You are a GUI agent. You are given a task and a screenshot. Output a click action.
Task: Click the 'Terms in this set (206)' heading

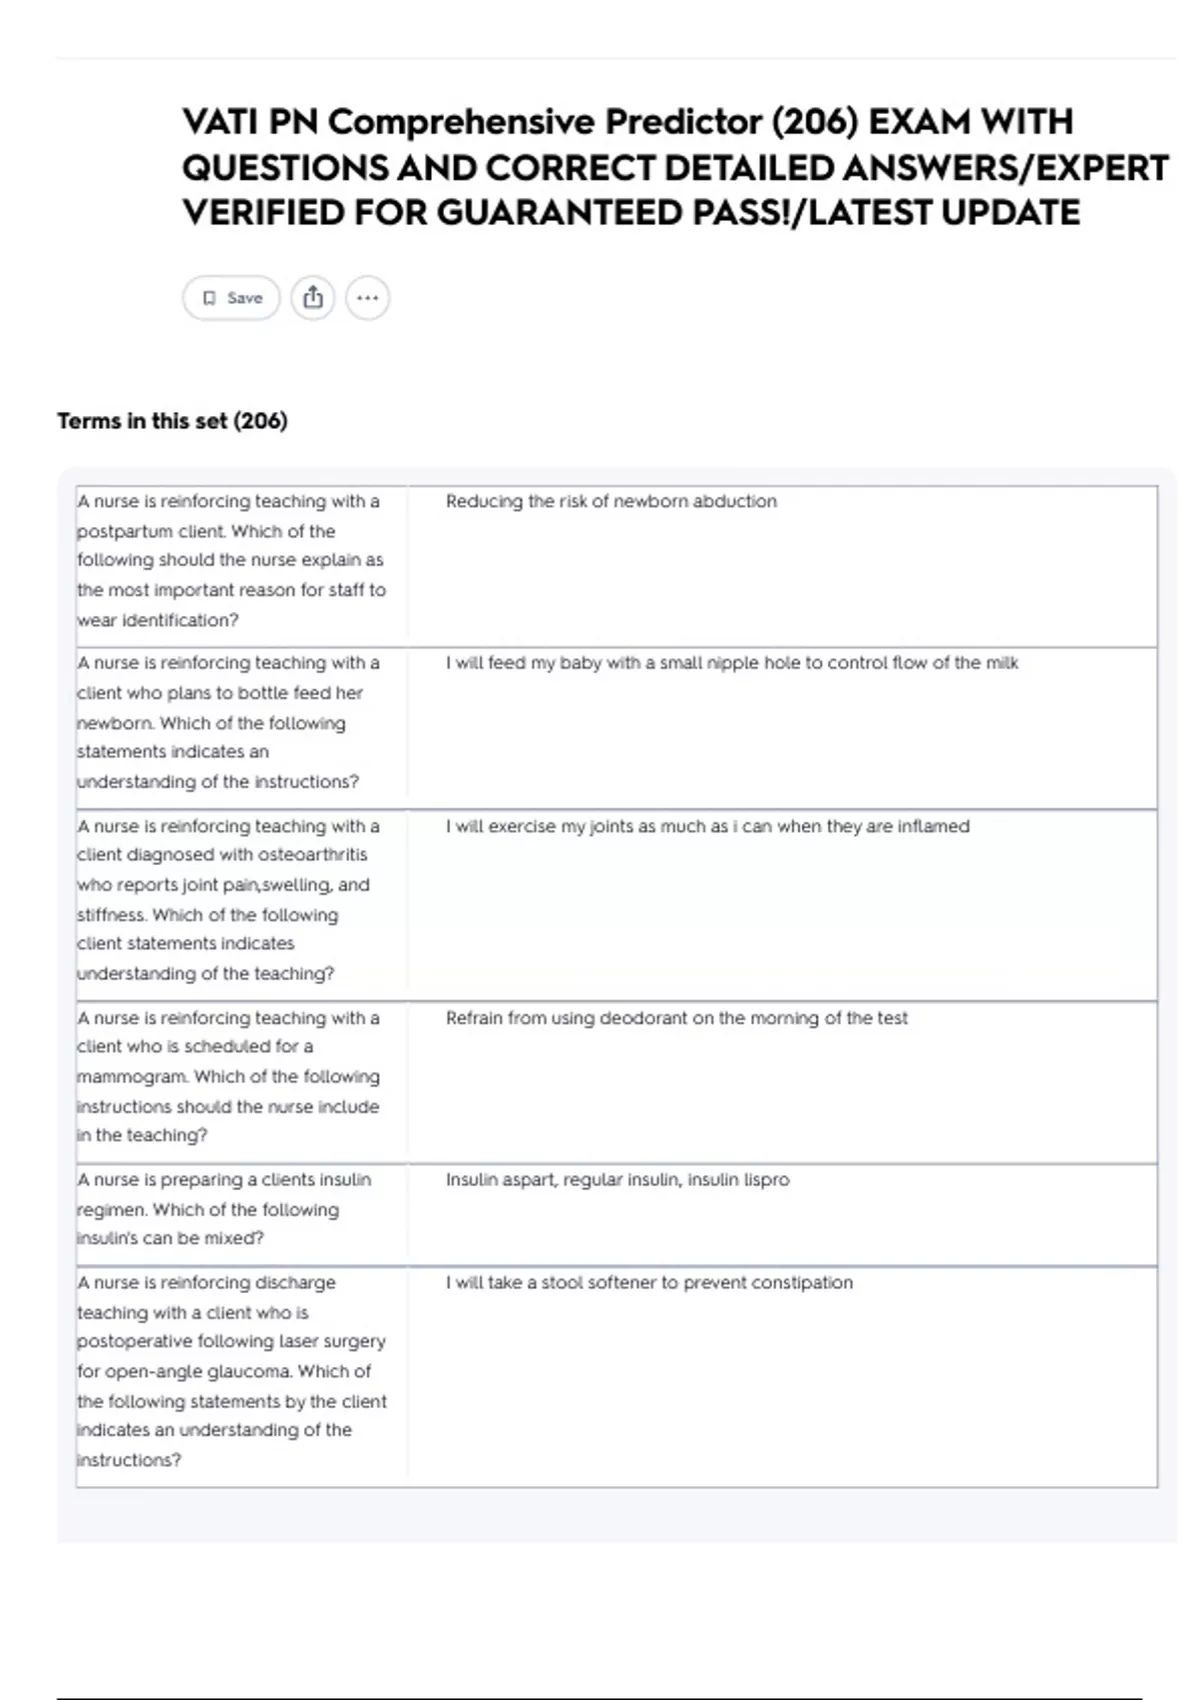point(172,421)
